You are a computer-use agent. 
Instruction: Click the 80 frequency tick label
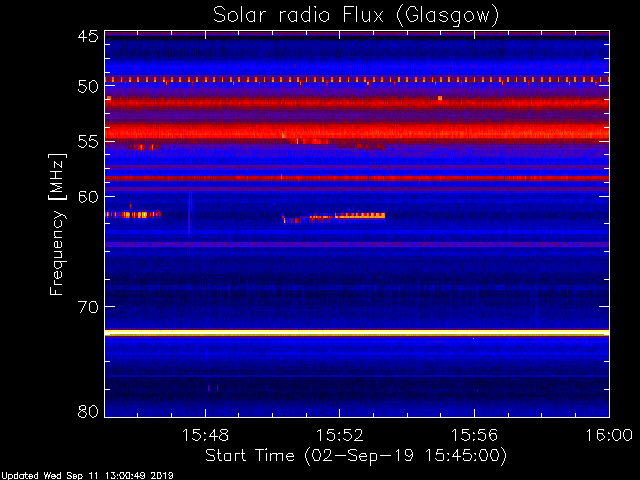88,411
